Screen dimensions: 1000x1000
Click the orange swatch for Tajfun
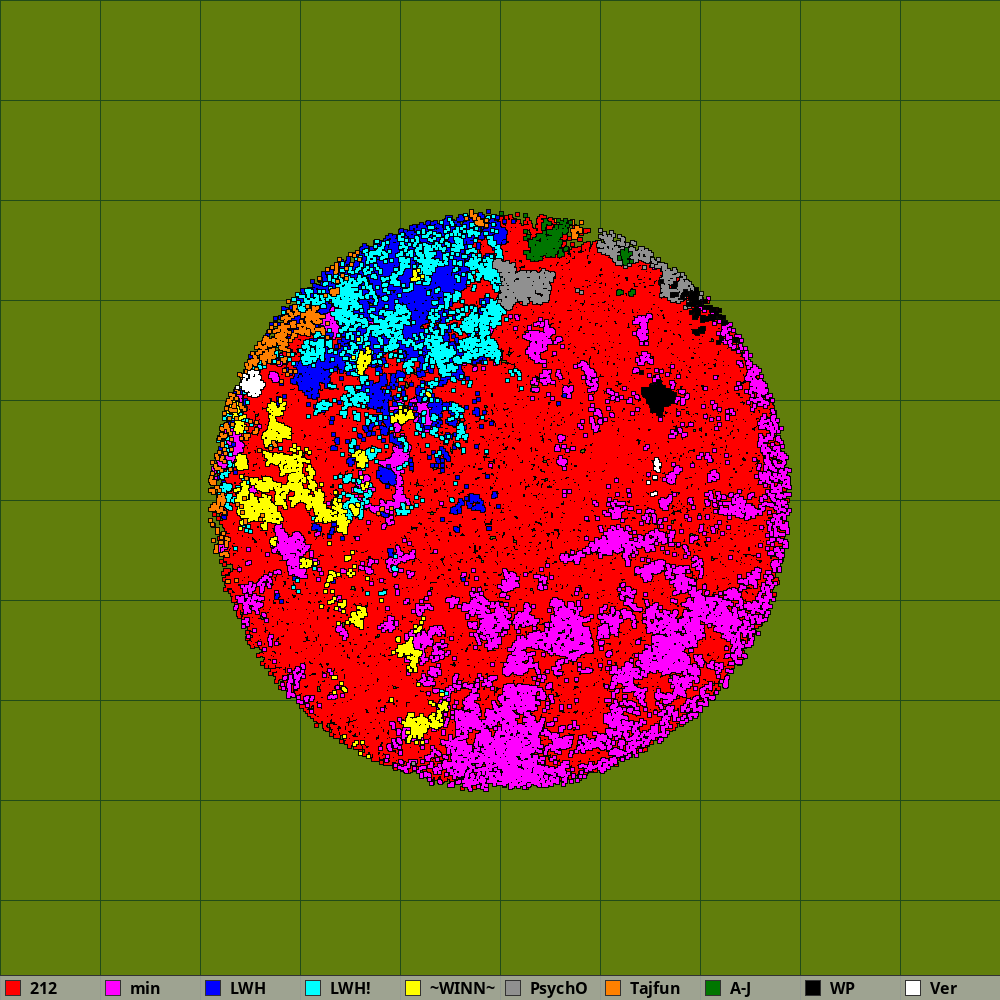click(613, 988)
